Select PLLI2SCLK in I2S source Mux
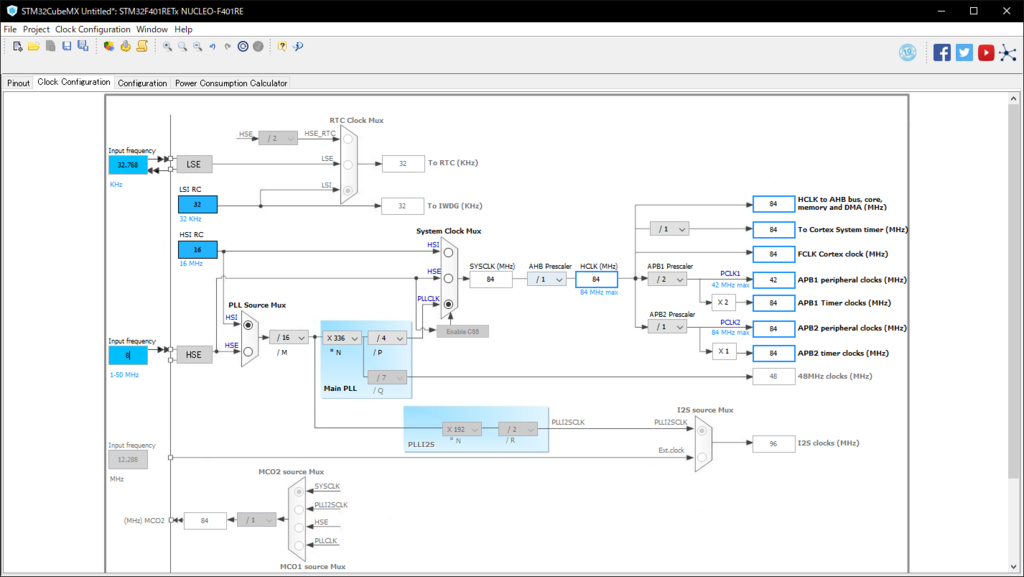 (x=702, y=431)
